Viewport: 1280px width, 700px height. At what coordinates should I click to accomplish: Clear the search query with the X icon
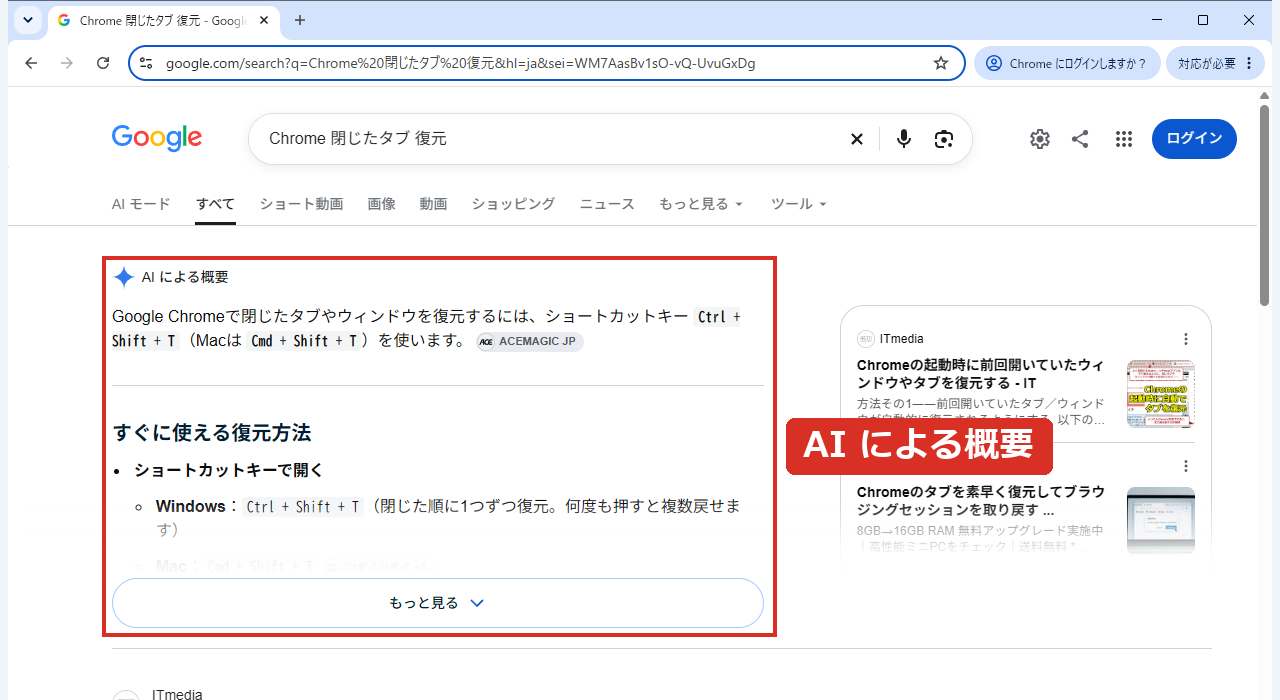[x=857, y=139]
